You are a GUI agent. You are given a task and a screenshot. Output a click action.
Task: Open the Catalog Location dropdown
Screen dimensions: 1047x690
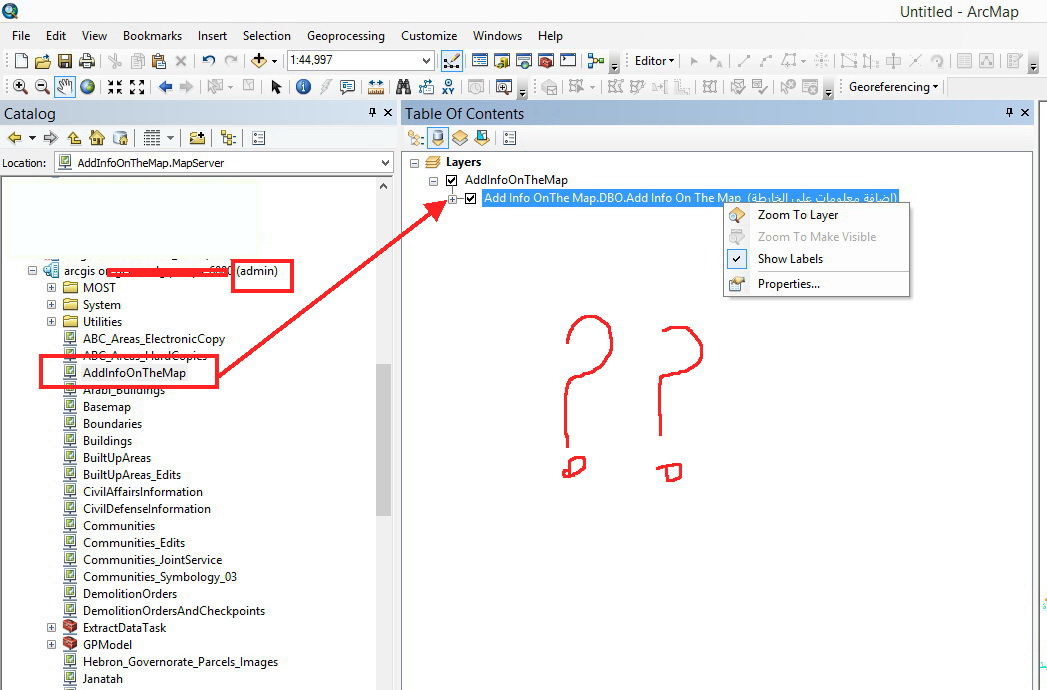click(385, 163)
